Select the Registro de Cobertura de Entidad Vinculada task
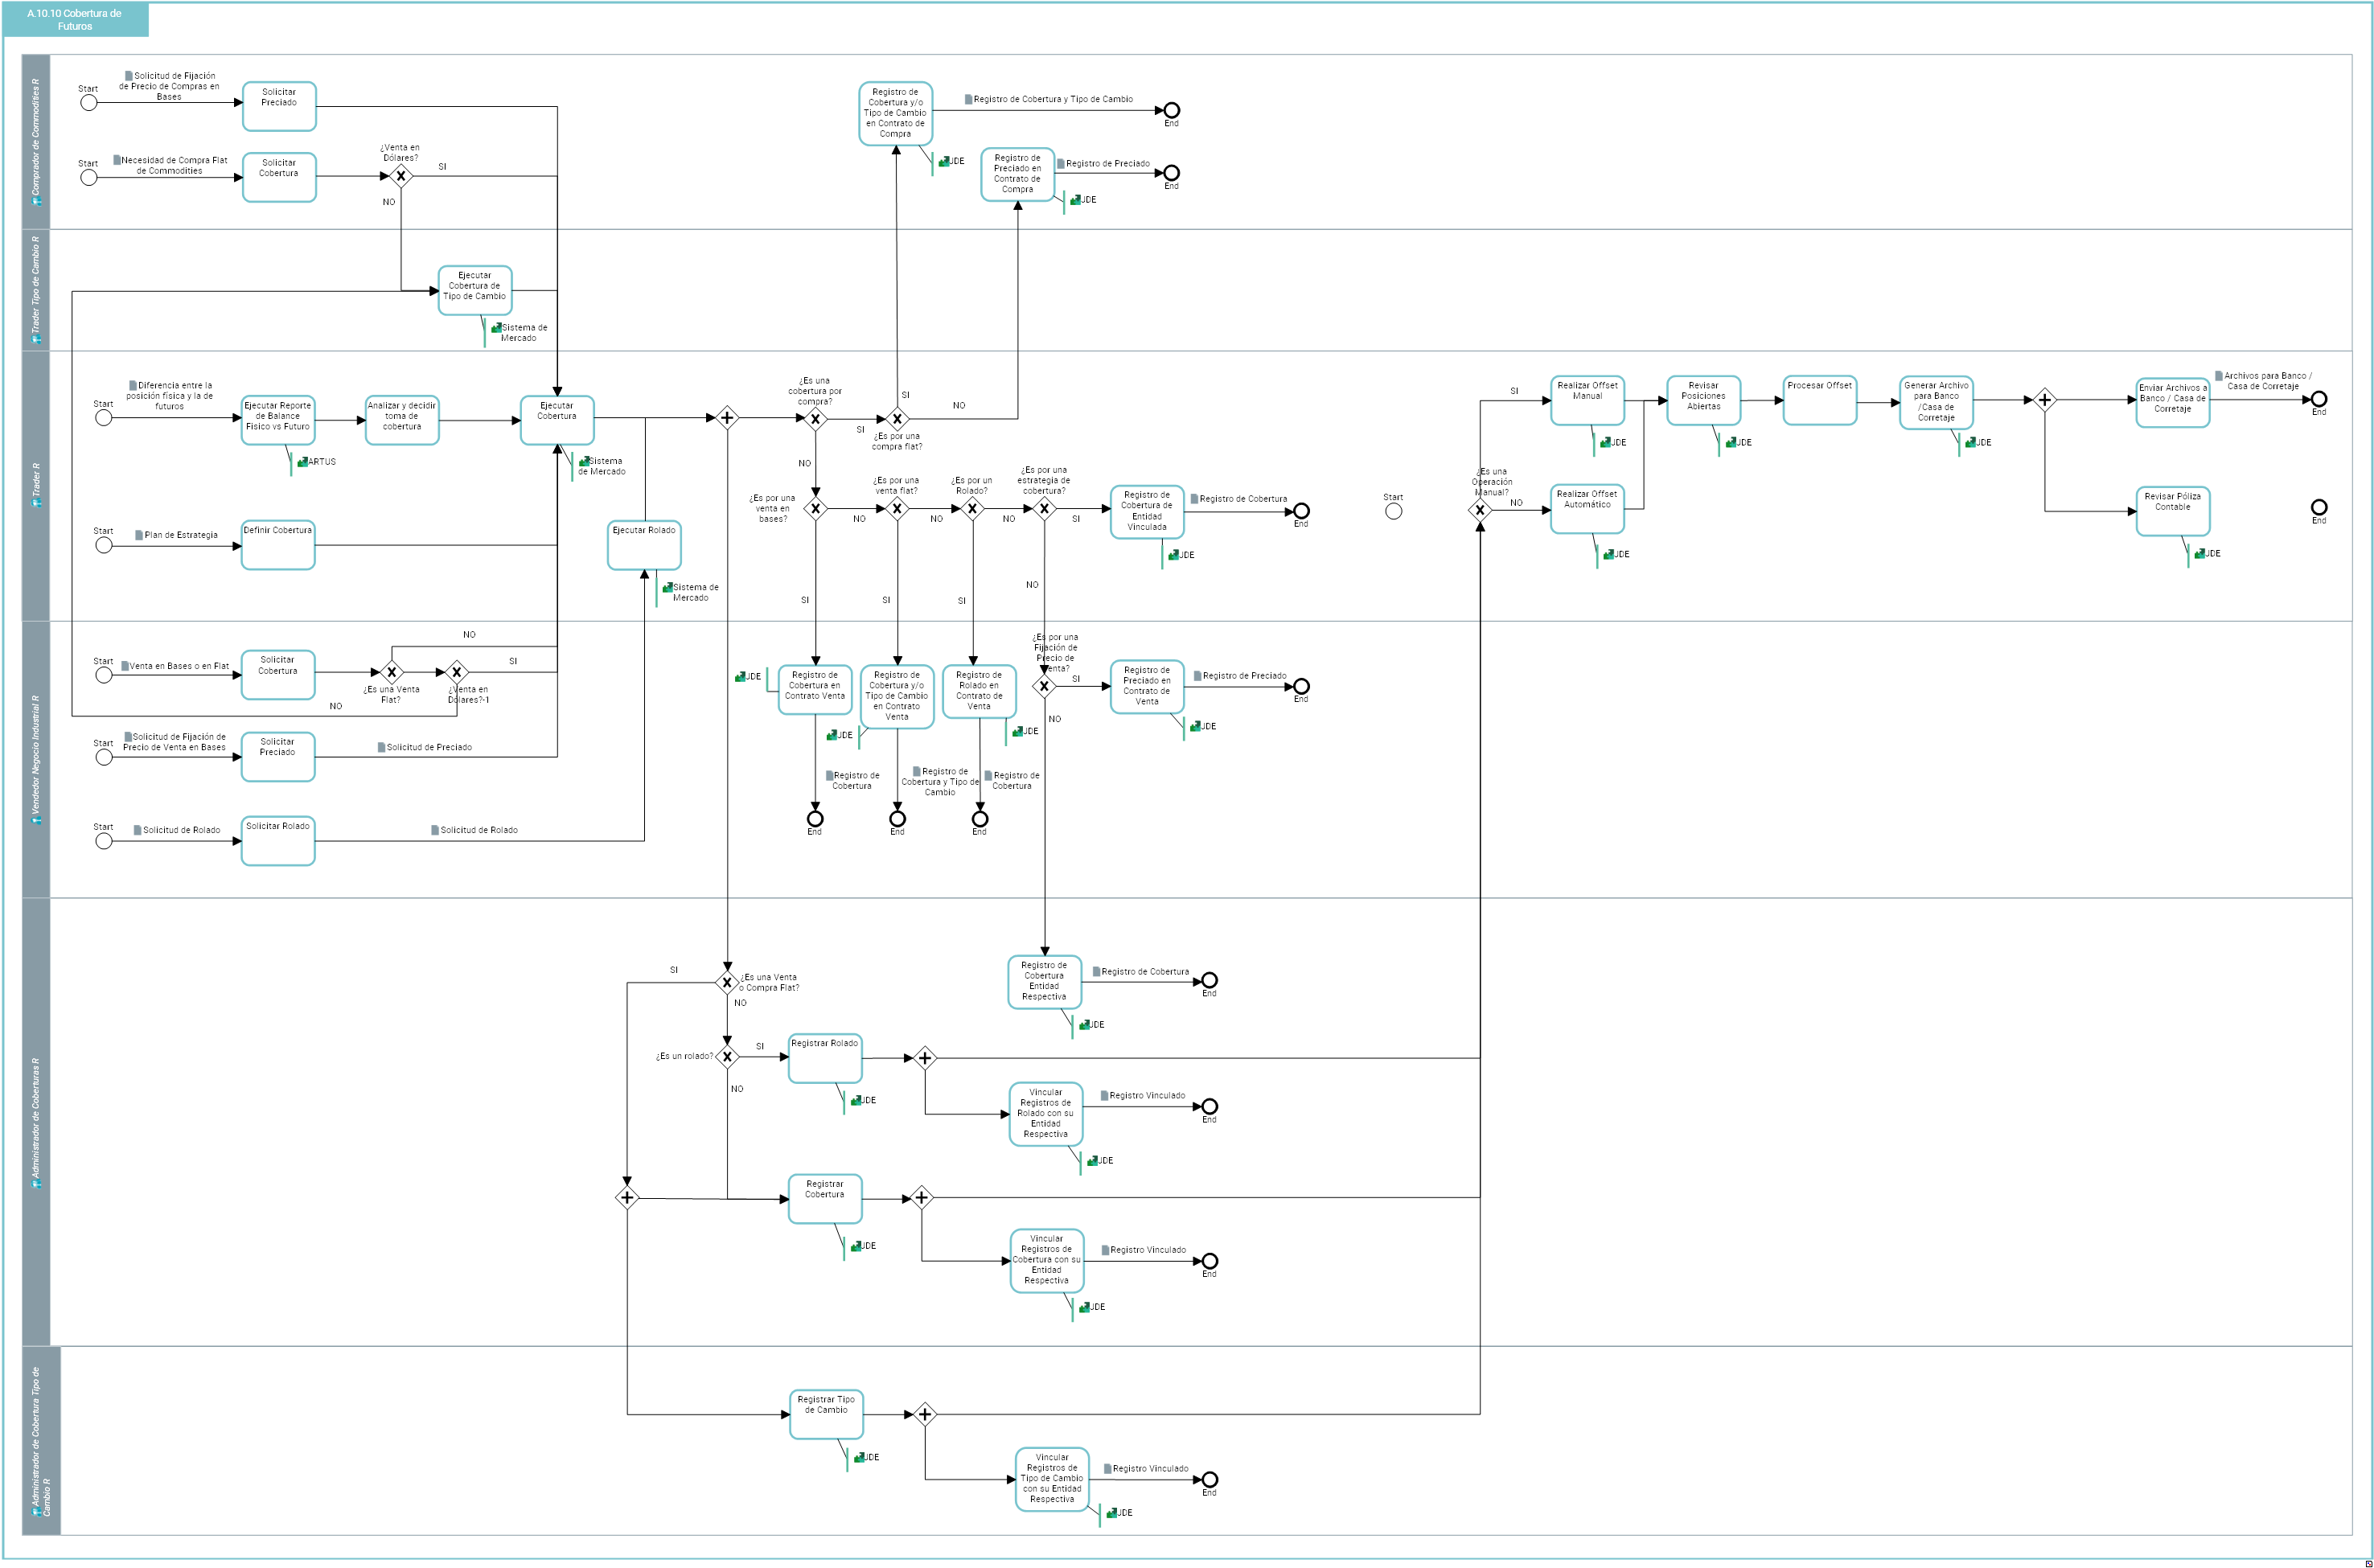This screenshot has height=1568, width=2374. coord(1147,512)
